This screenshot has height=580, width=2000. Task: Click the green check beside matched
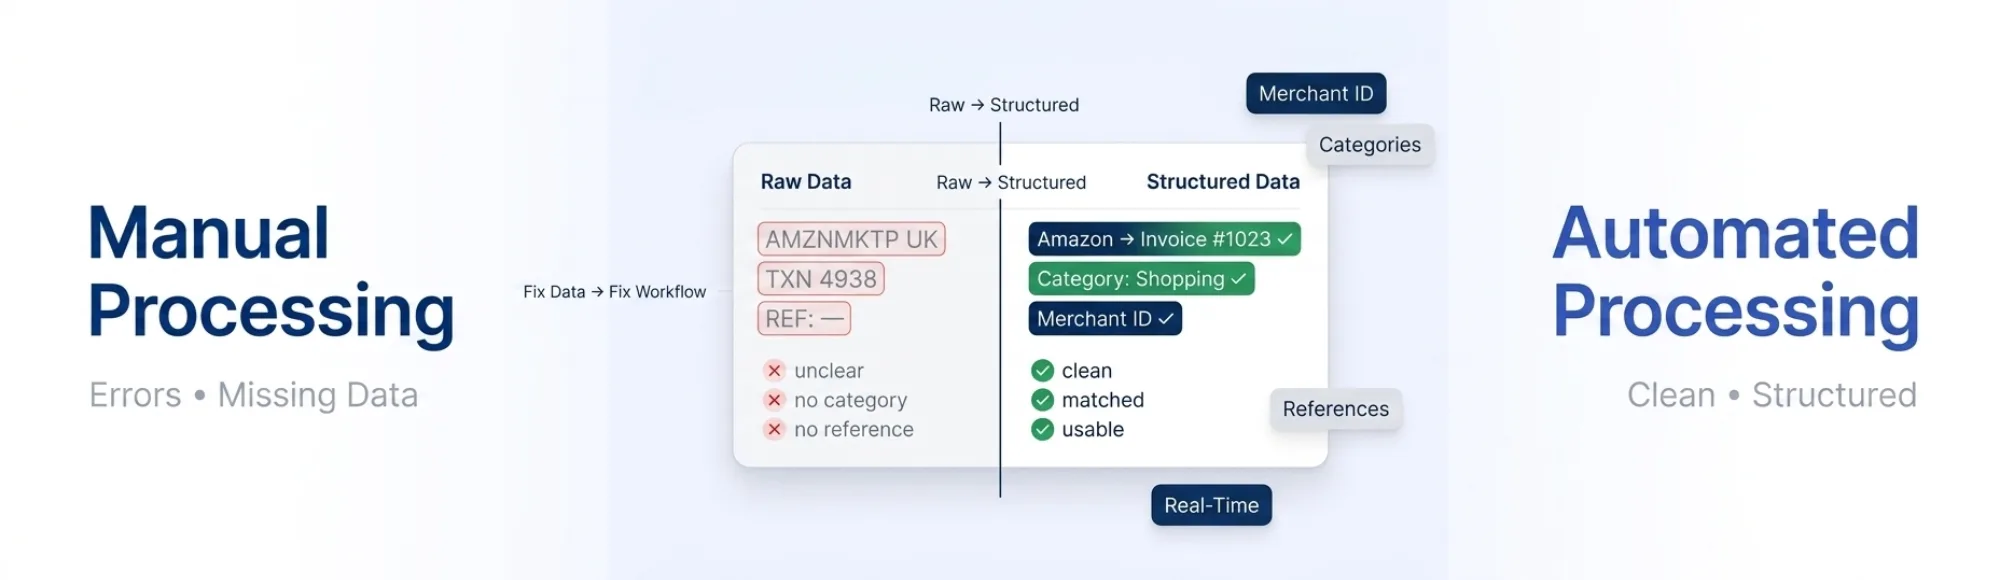[1042, 400]
